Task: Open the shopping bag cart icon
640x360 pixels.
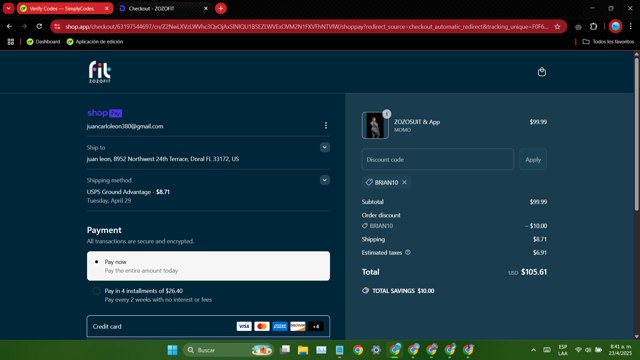Action: click(542, 72)
